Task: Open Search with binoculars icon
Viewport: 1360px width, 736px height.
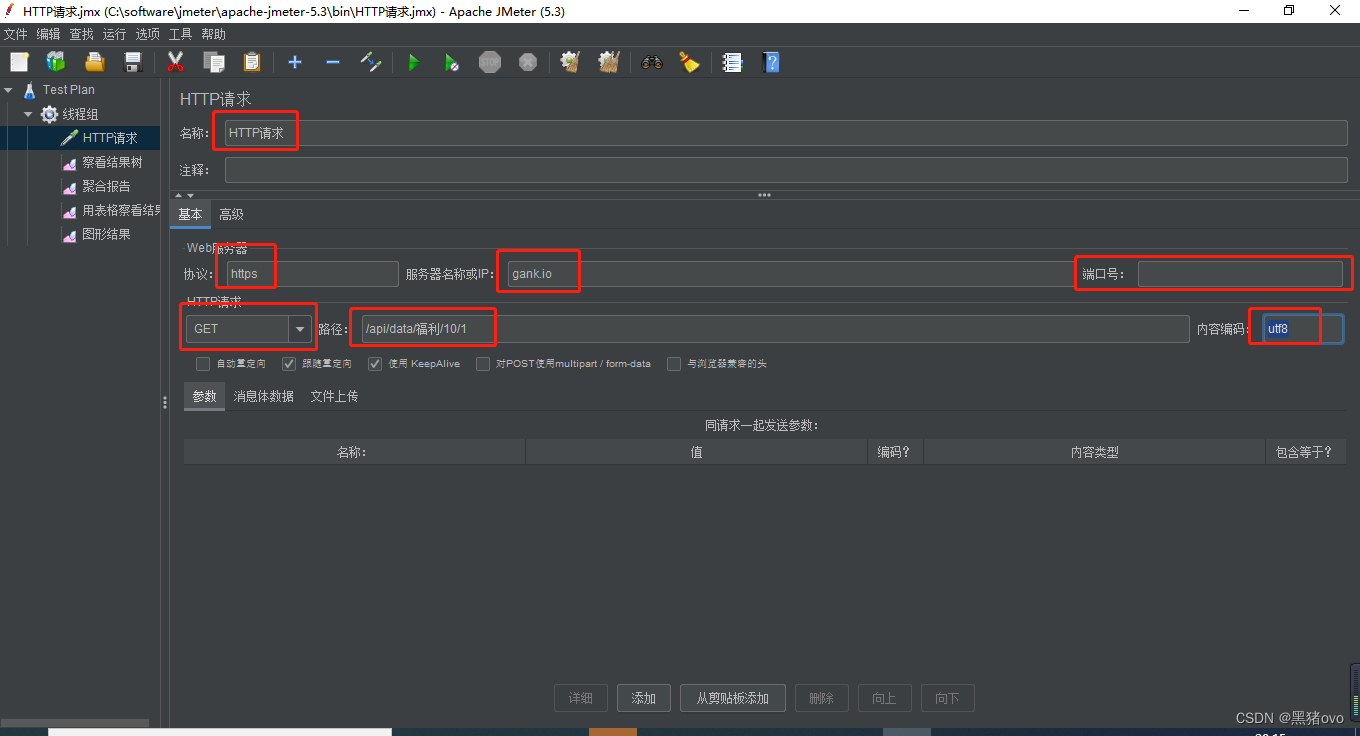Action: pos(652,62)
